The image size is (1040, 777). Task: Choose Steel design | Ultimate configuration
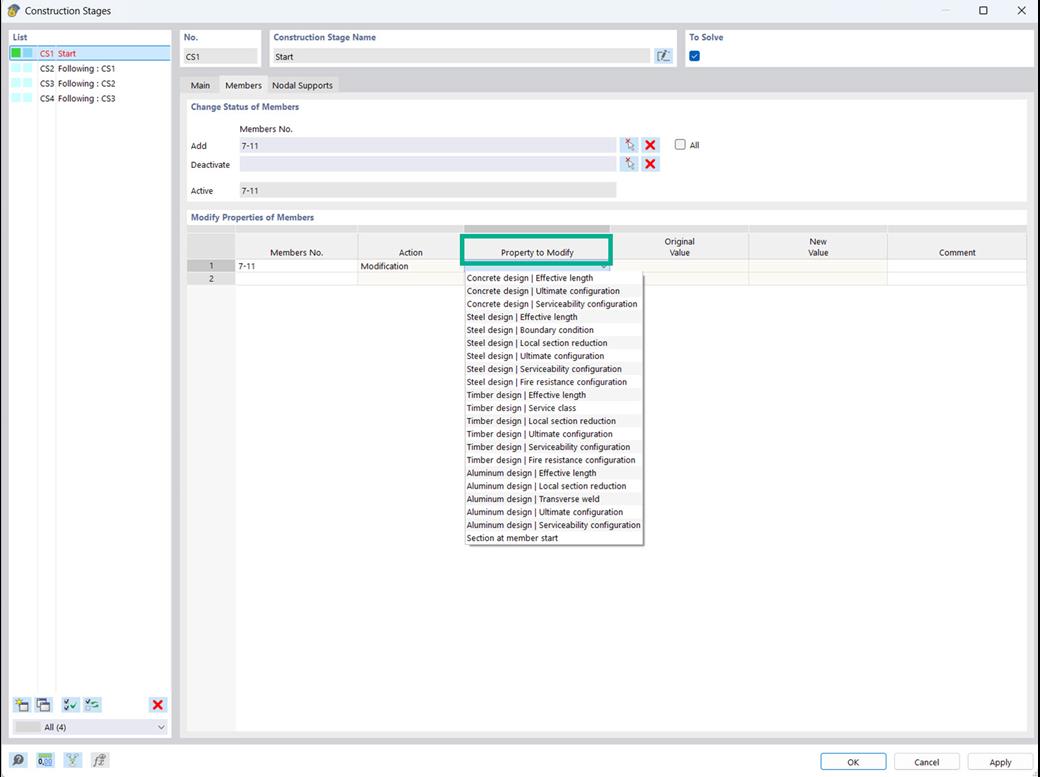coord(553,356)
